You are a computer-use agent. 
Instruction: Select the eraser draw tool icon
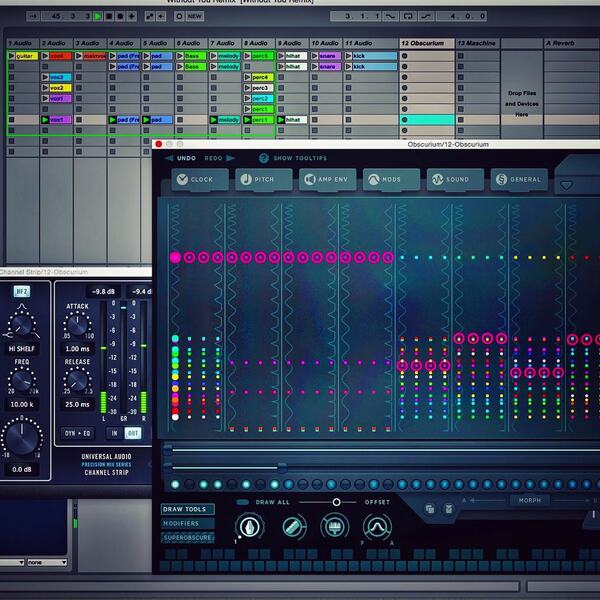[x=292, y=527]
